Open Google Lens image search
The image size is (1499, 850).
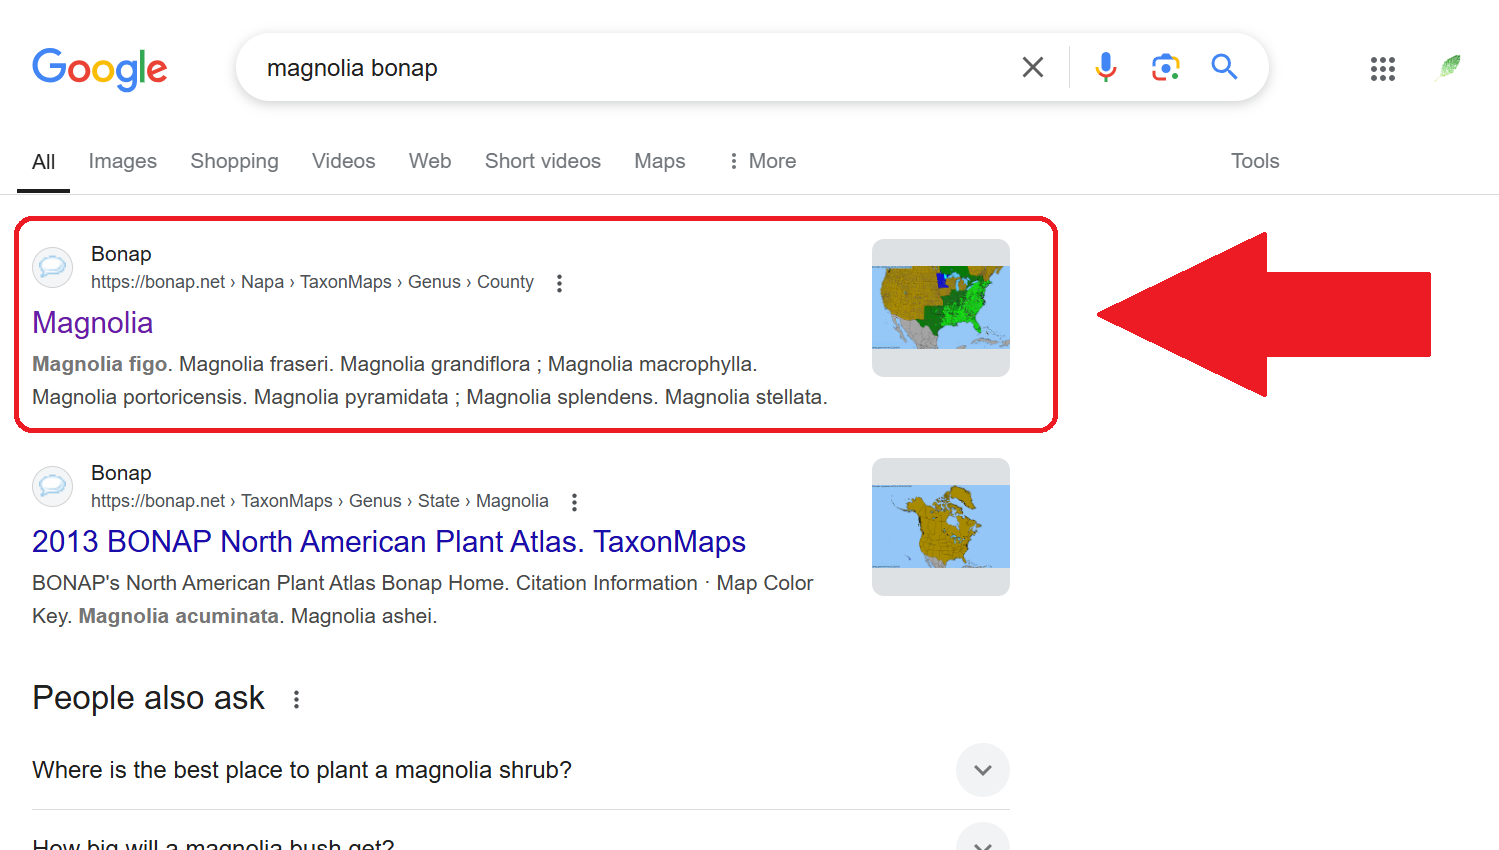point(1164,67)
